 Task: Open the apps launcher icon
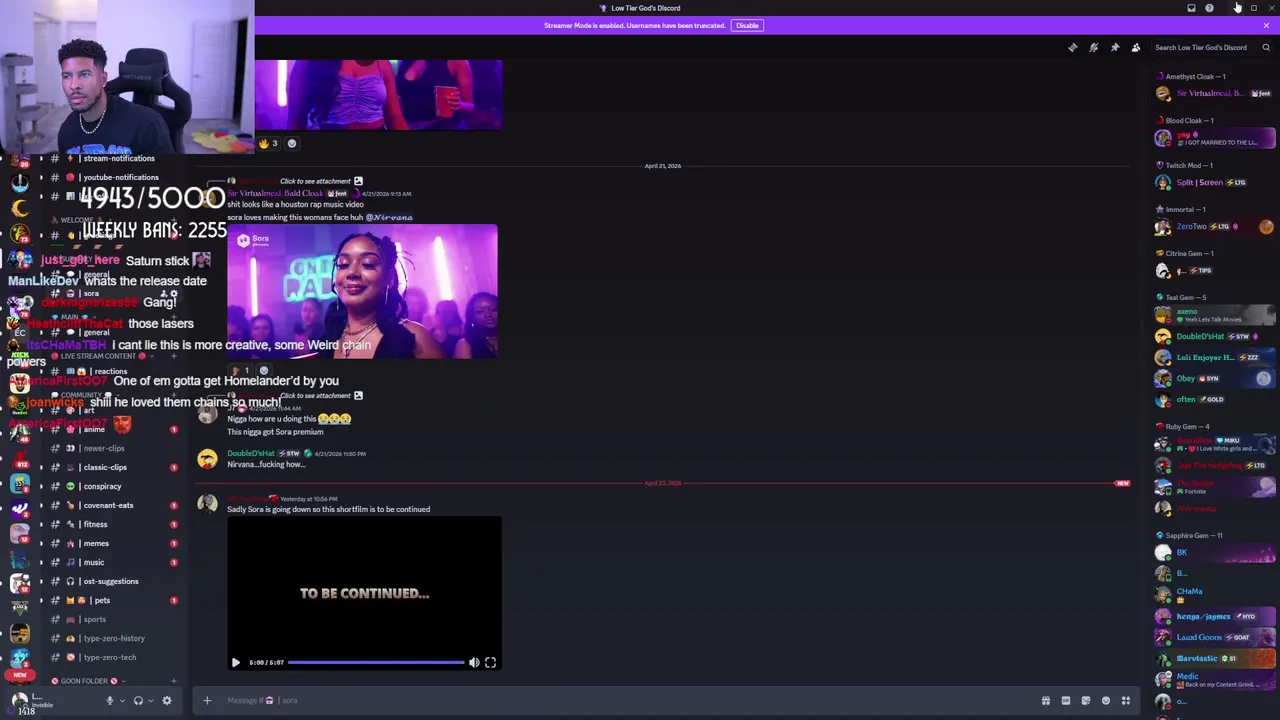pos(1126,700)
